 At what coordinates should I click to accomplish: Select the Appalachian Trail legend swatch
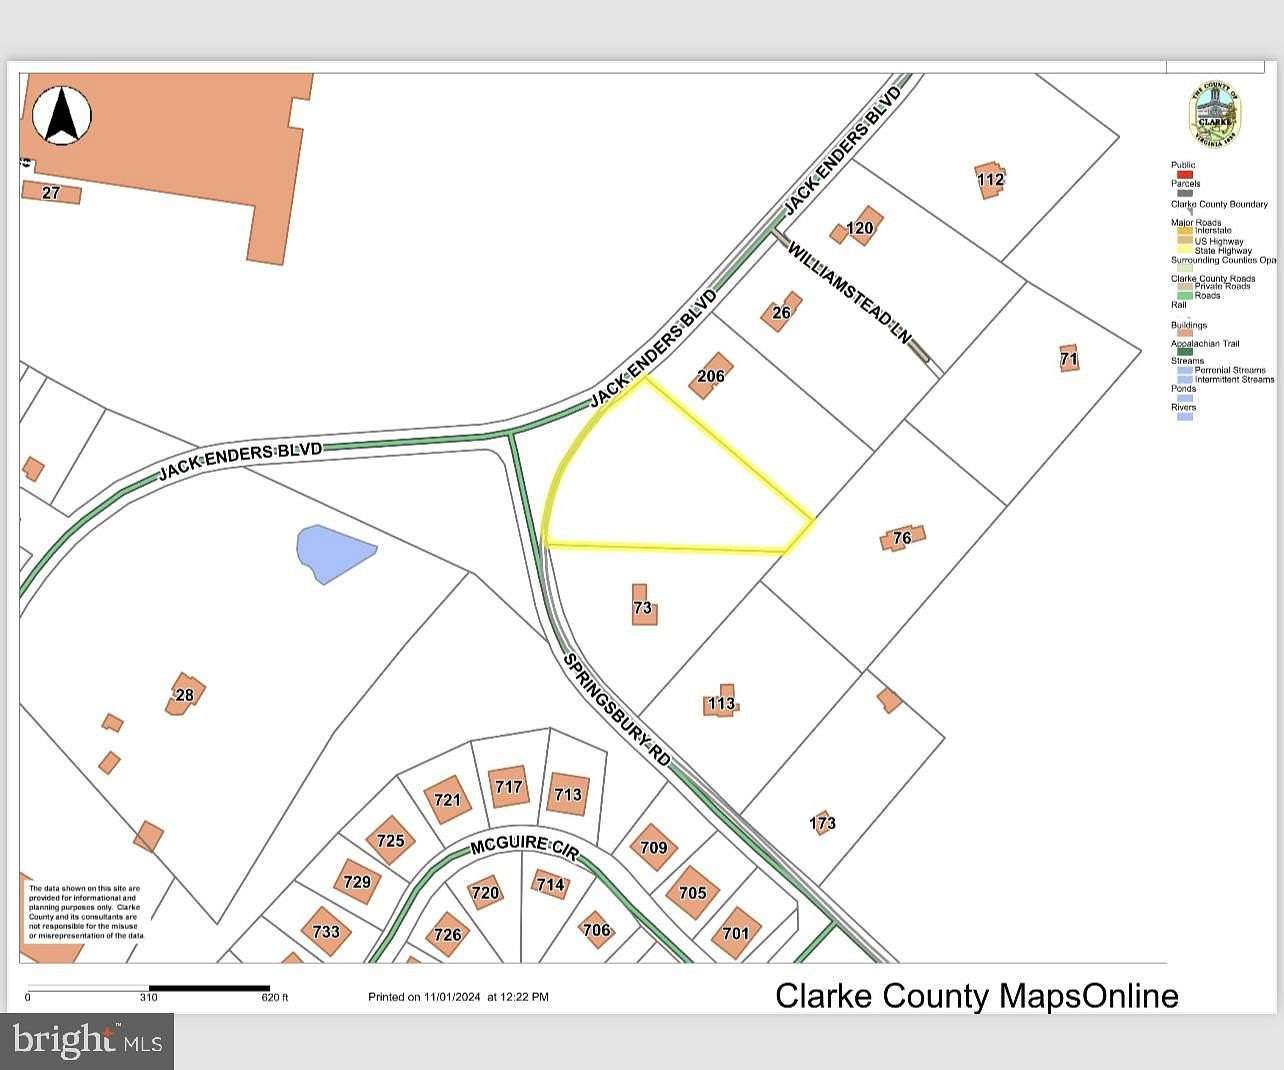pyautogui.click(x=1185, y=352)
